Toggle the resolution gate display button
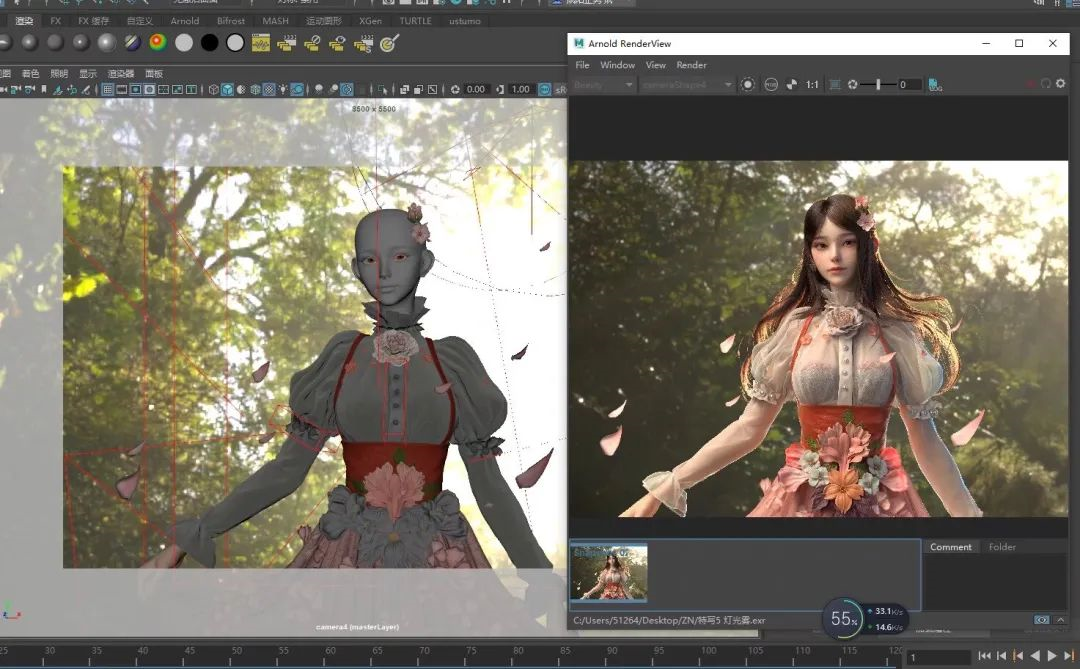 click(x=136, y=90)
